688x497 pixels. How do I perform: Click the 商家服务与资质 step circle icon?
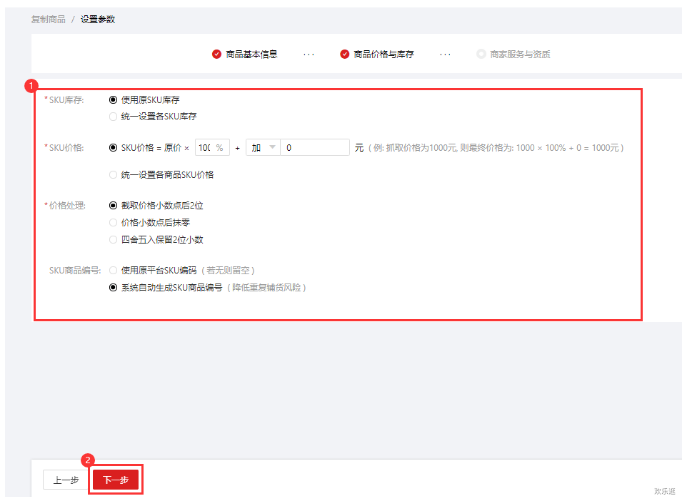click(x=481, y=54)
